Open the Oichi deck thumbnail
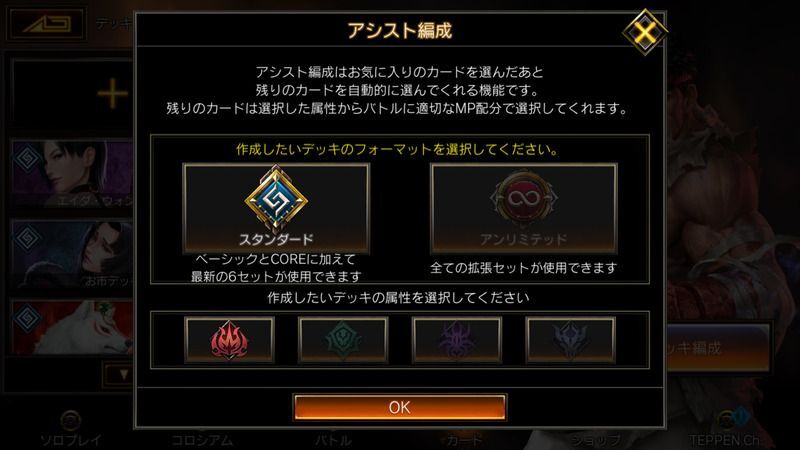Image resolution: width=800 pixels, height=450 pixels. (x=73, y=254)
